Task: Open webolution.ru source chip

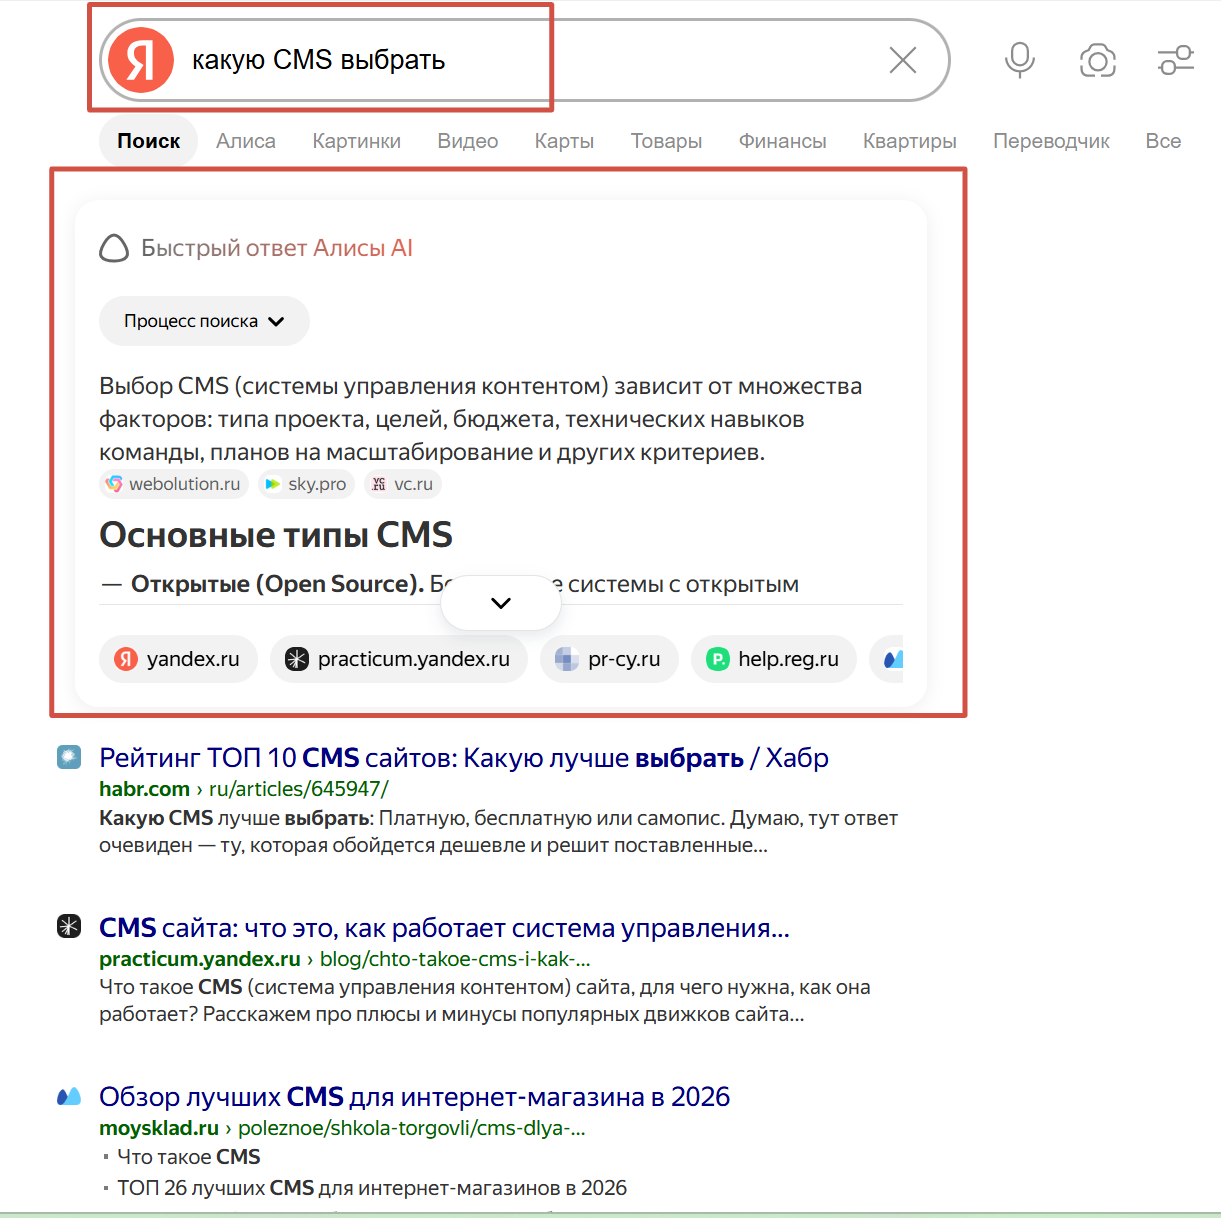Action: point(174,484)
